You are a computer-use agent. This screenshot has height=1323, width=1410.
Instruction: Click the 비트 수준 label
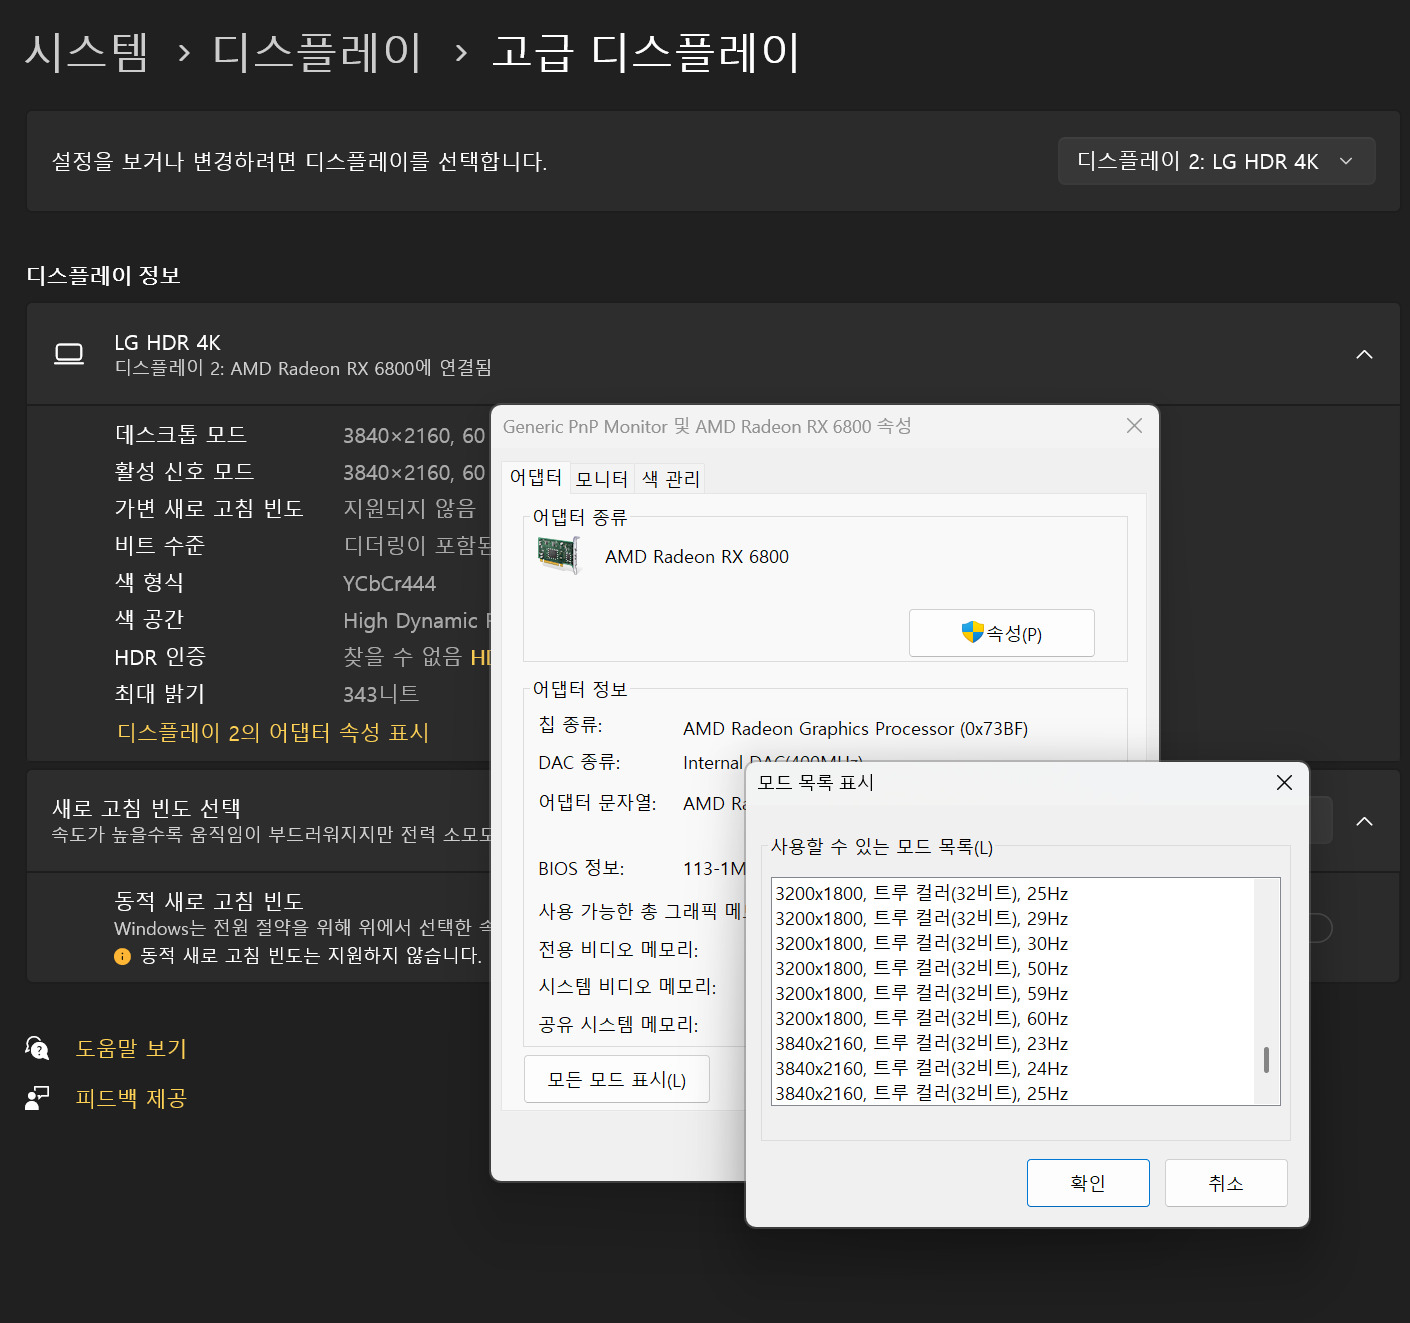pyautogui.click(x=159, y=545)
